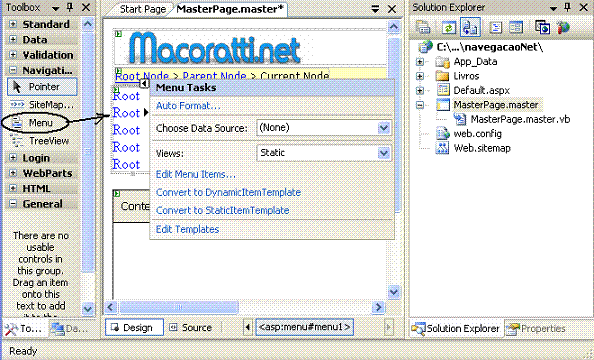Open the active files dropdown in editor
Image resolution: width=594 pixels, height=360 pixels.
point(375,9)
